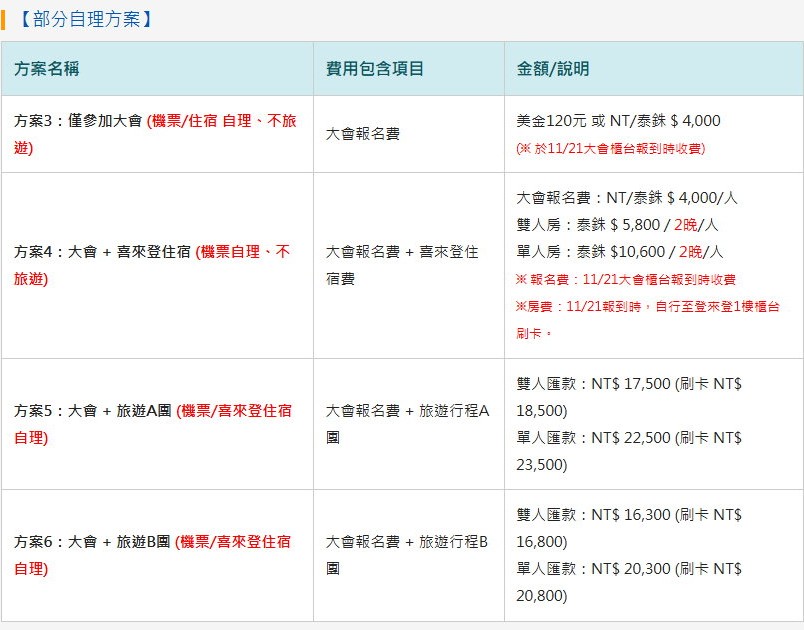
Task: Click 大會報名費 in the 方案3 row
Action: 363,133
